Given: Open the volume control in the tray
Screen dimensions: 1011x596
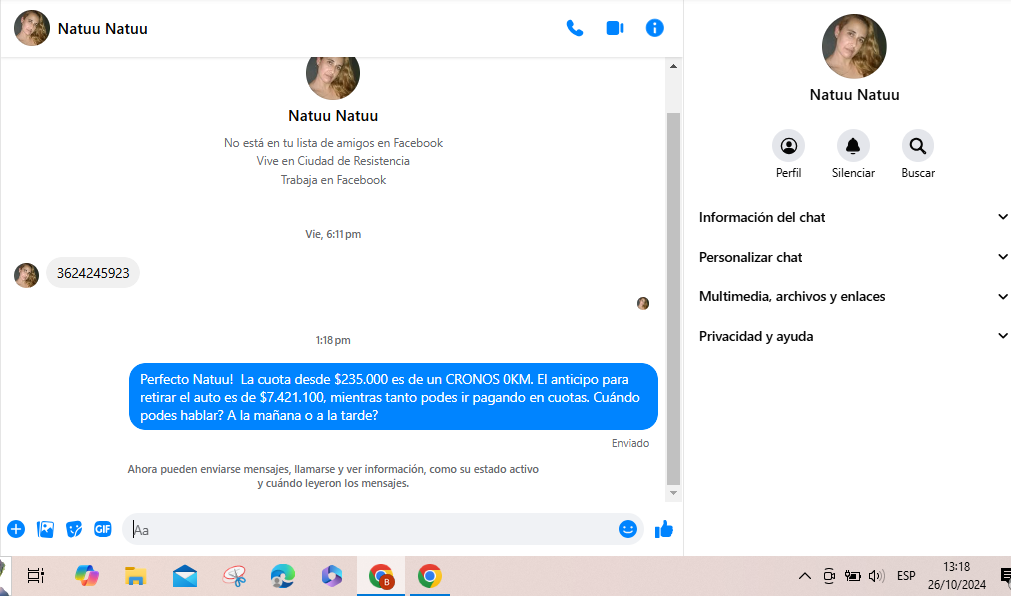Looking at the screenshot, I should (876, 576).
